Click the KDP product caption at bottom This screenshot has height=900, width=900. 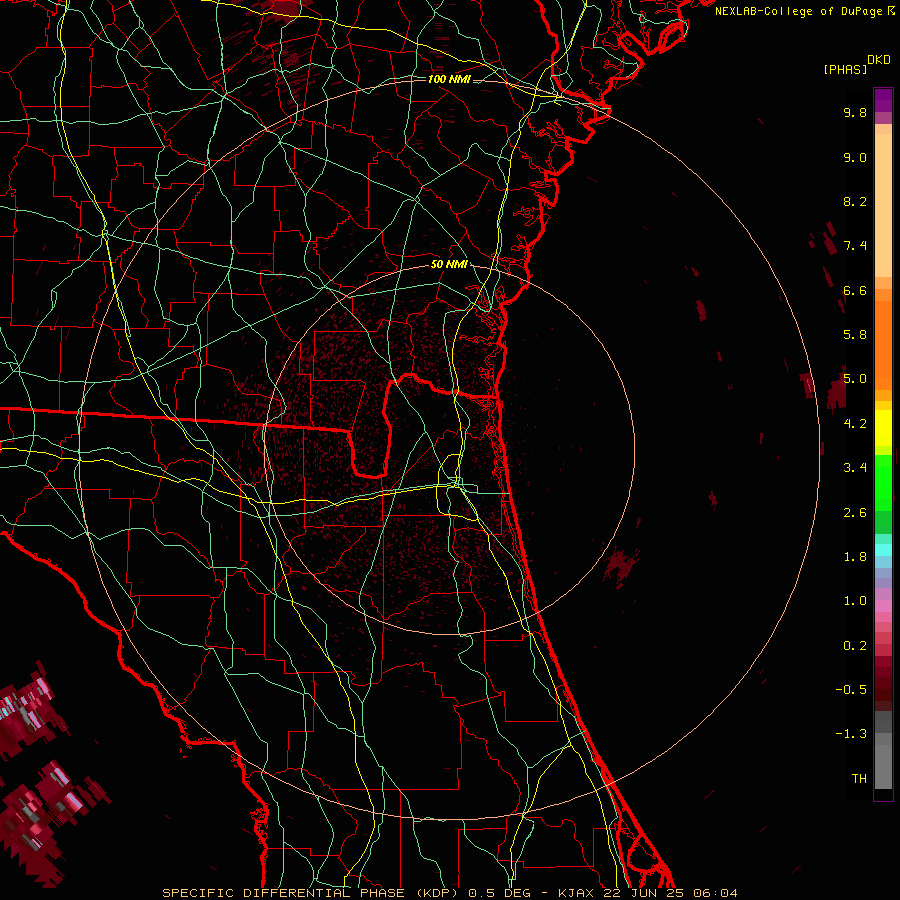[449, 893]
